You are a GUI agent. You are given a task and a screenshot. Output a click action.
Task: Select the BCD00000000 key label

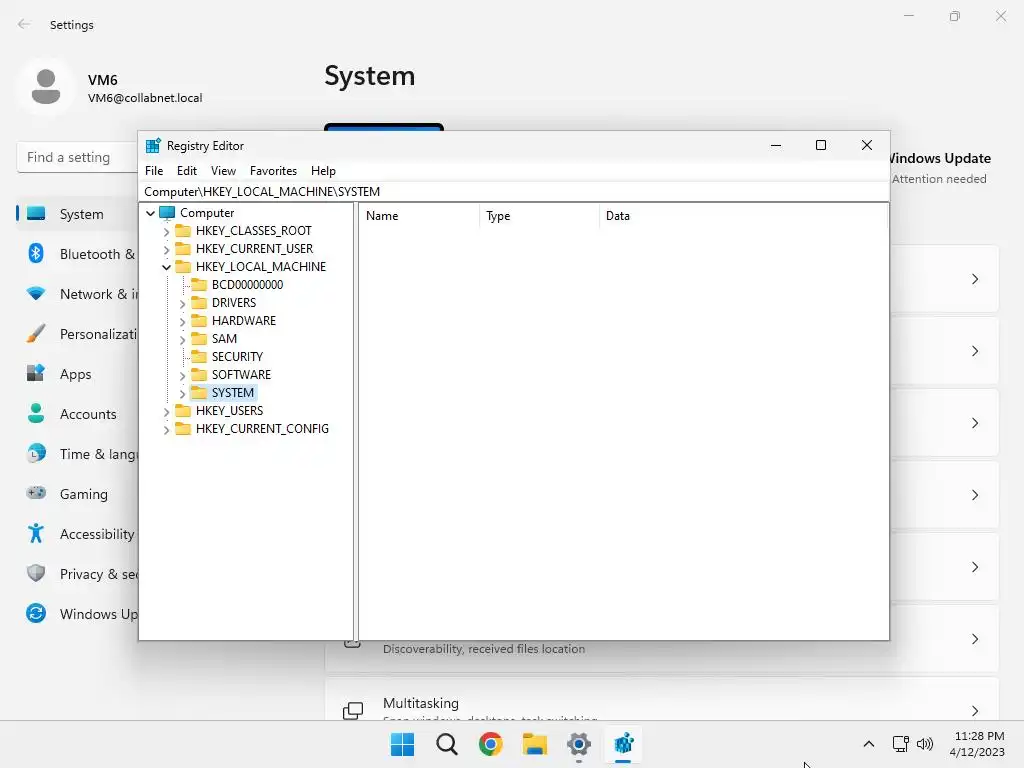[x=248, y=285]
